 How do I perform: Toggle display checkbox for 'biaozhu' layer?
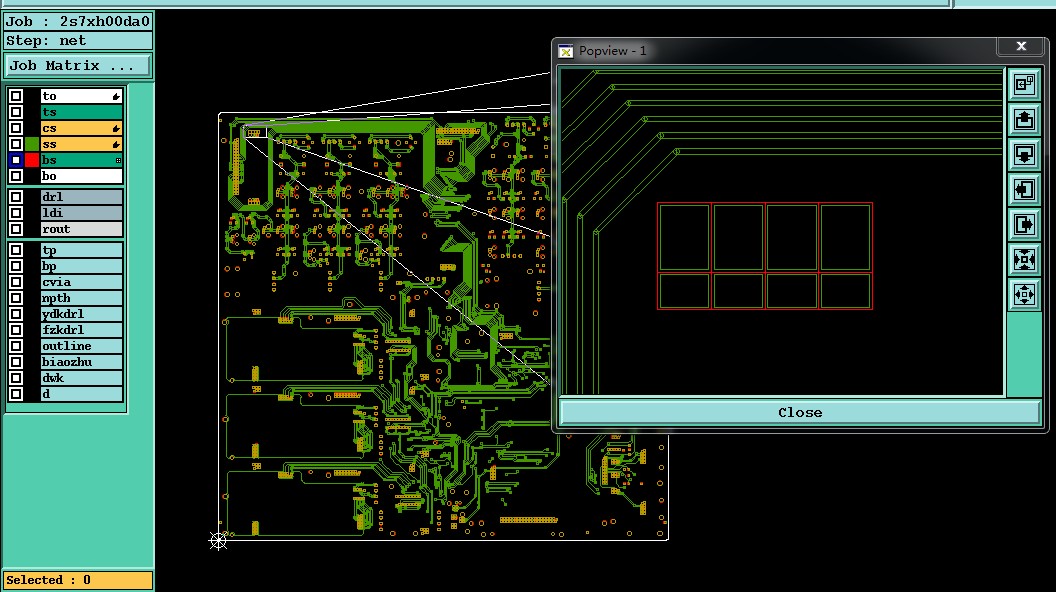[x=16, y=362]
